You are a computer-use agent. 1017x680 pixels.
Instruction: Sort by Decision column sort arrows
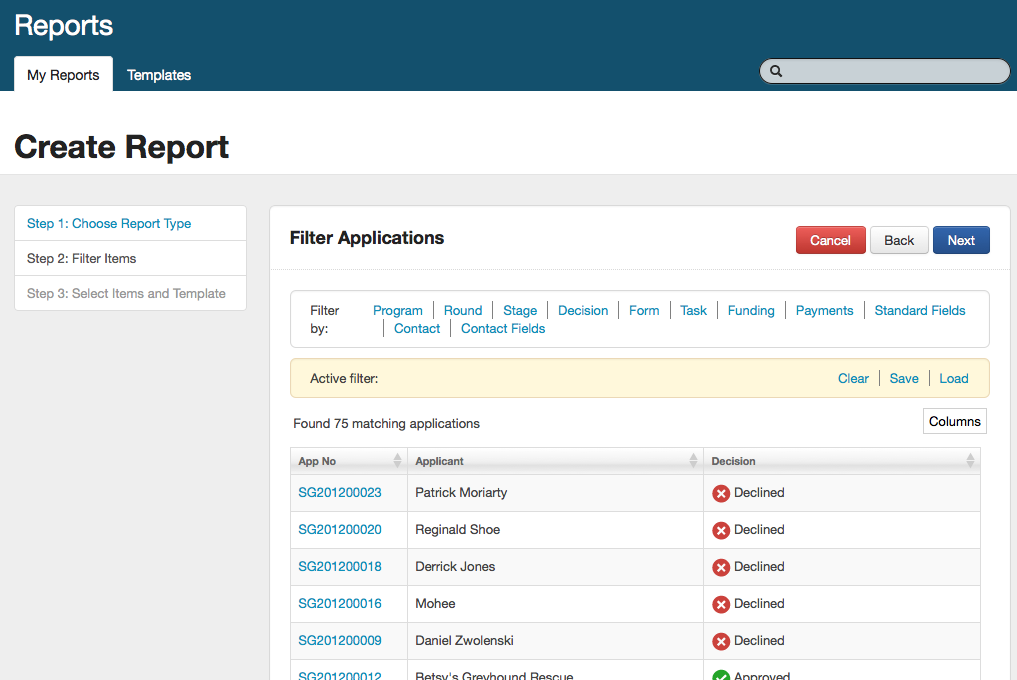(970, 461)
